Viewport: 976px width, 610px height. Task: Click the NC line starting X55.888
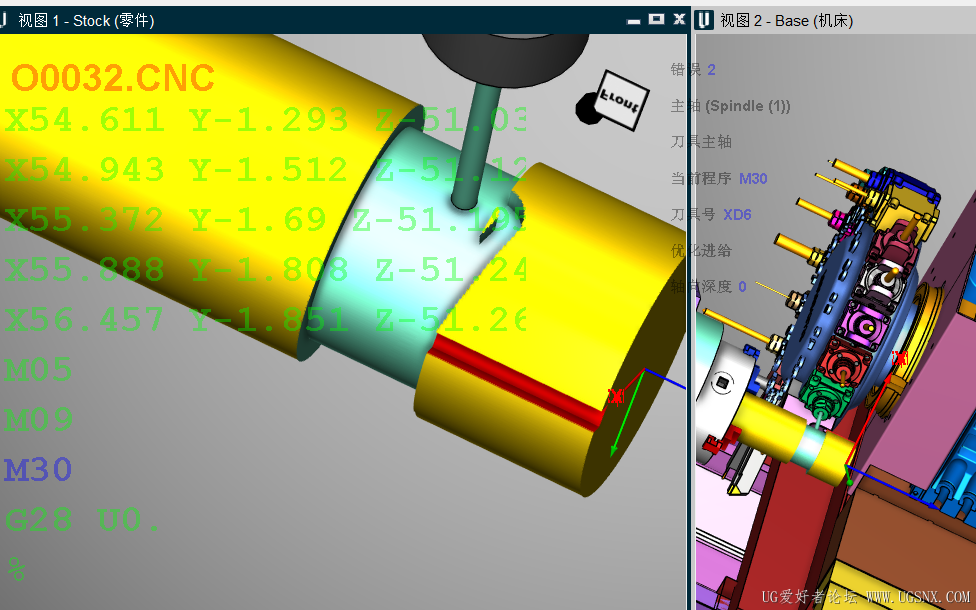point(265,270)
